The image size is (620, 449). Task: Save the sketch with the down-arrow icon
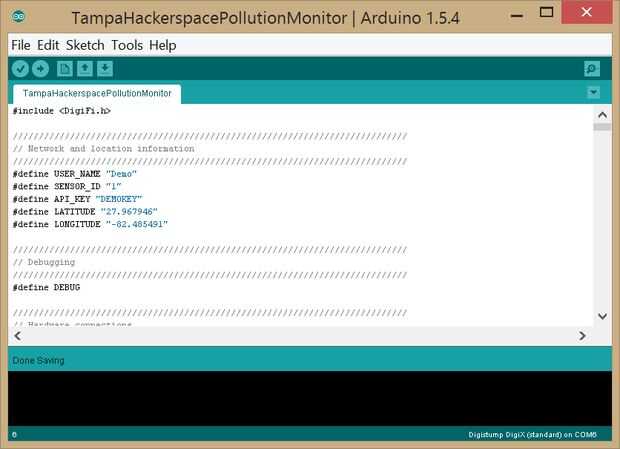tap(105, 69)
